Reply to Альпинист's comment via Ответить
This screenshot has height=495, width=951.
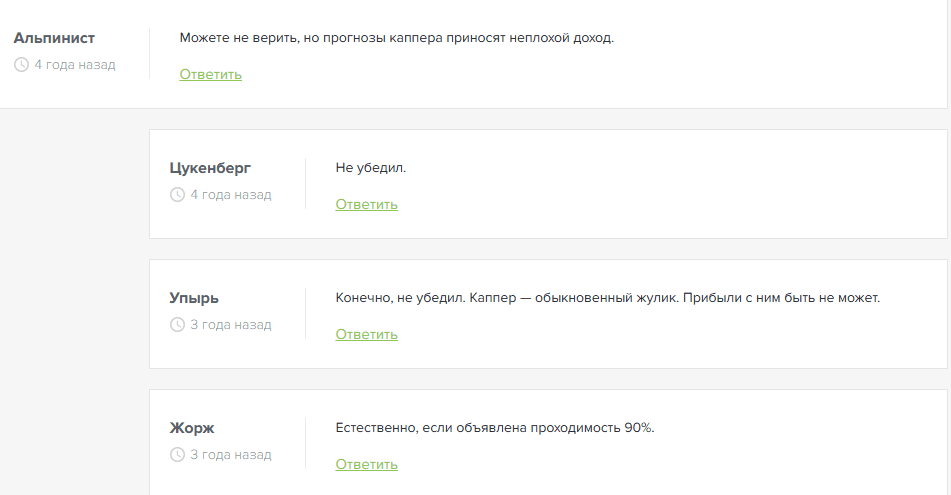(210, 75)
